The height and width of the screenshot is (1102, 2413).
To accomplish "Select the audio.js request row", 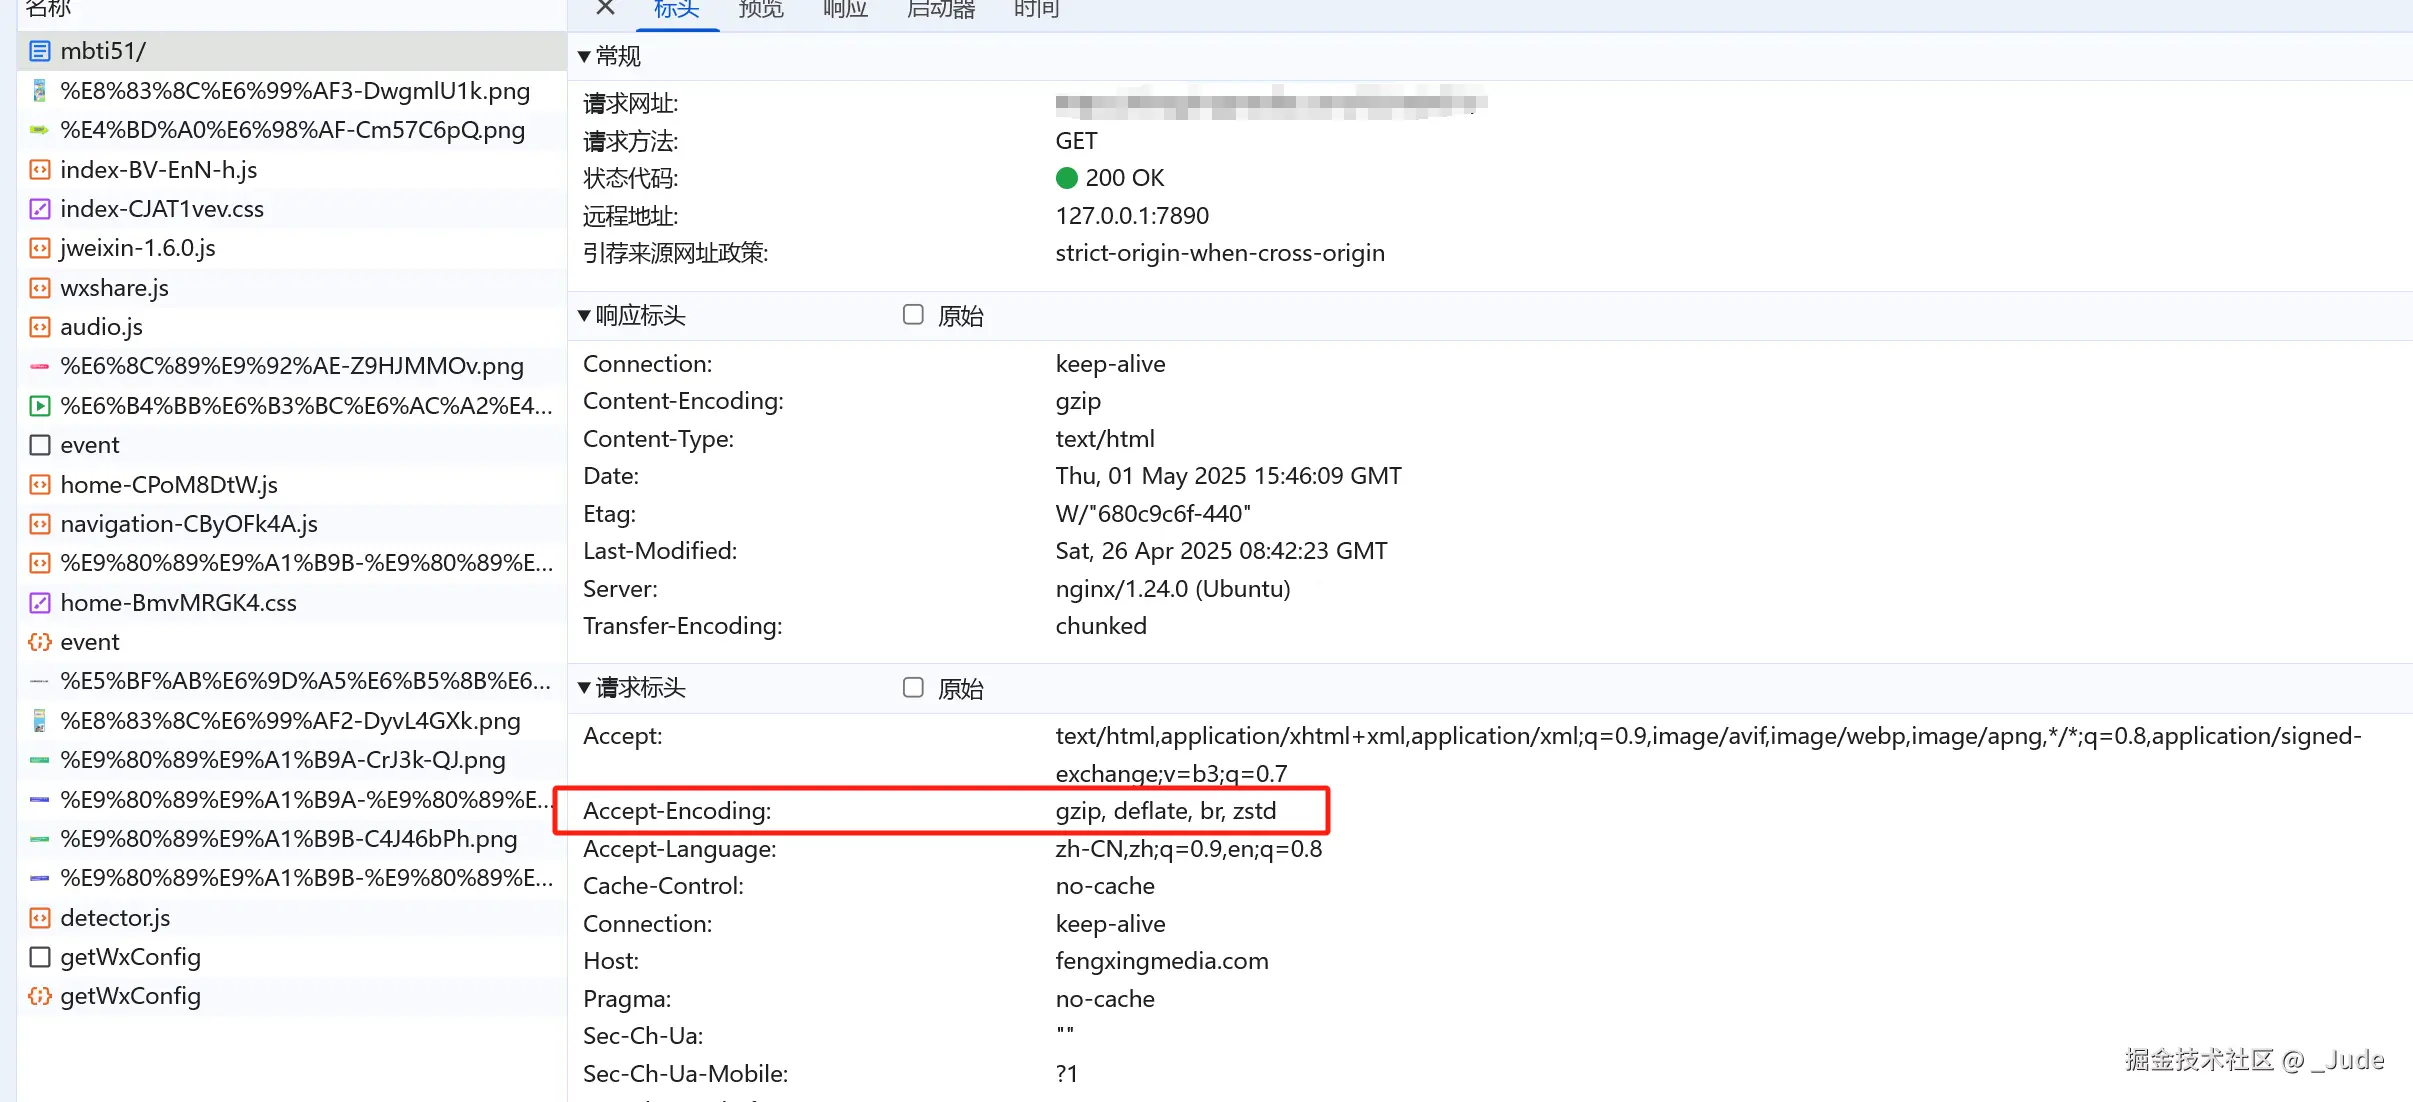I will click(x=101, y=327).
